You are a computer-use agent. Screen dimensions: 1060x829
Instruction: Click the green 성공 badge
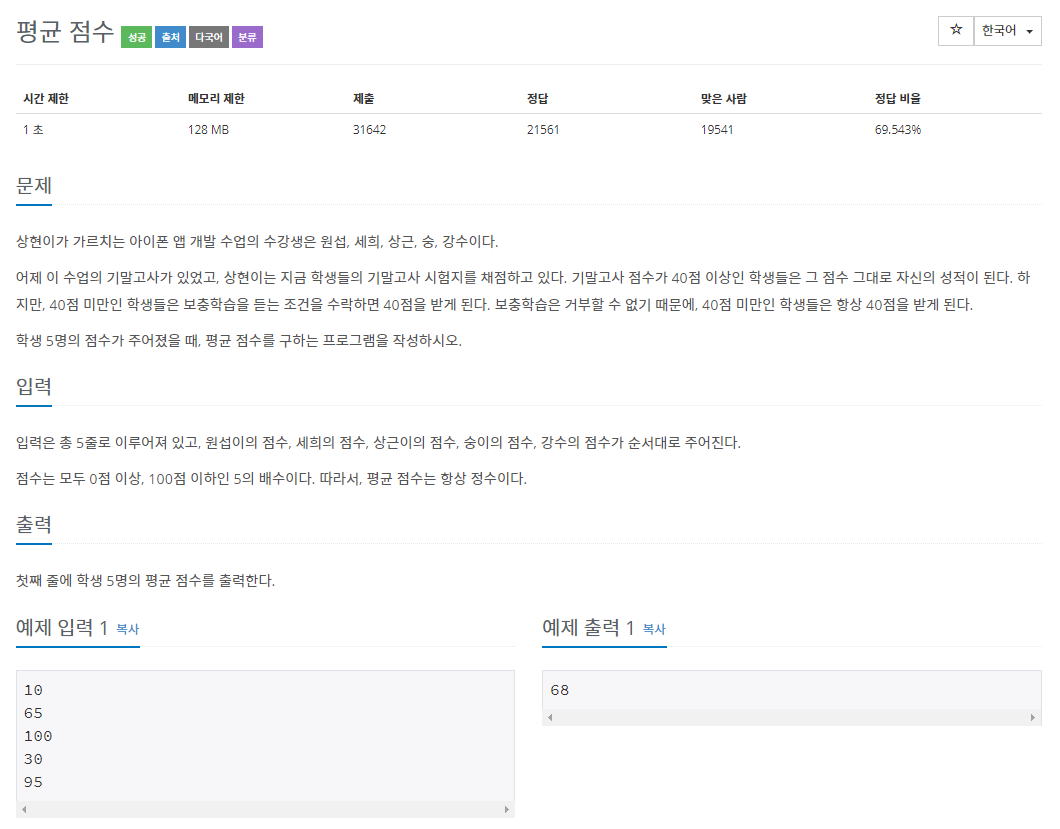[137, 37]
